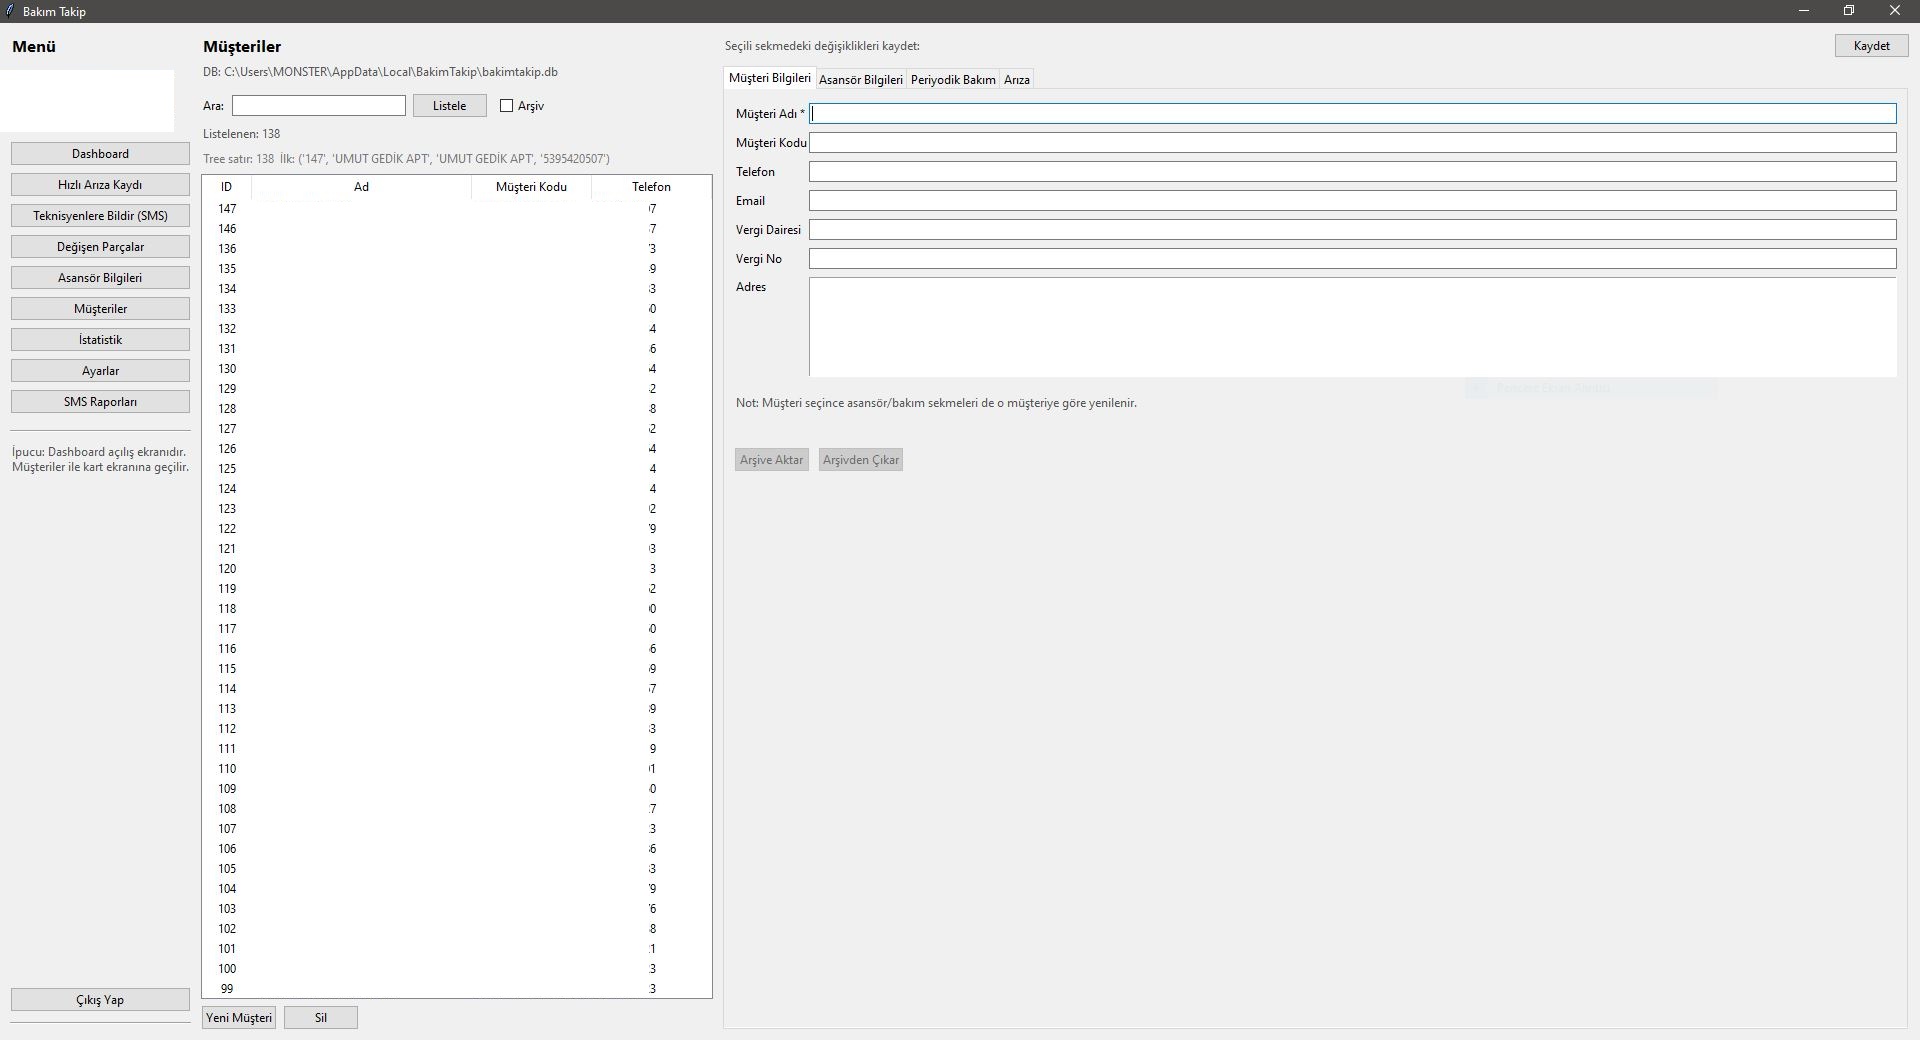Screen dimensions: 1920x1040
Task: Switch to Periyodik Bakım tab
Action: 952,80
